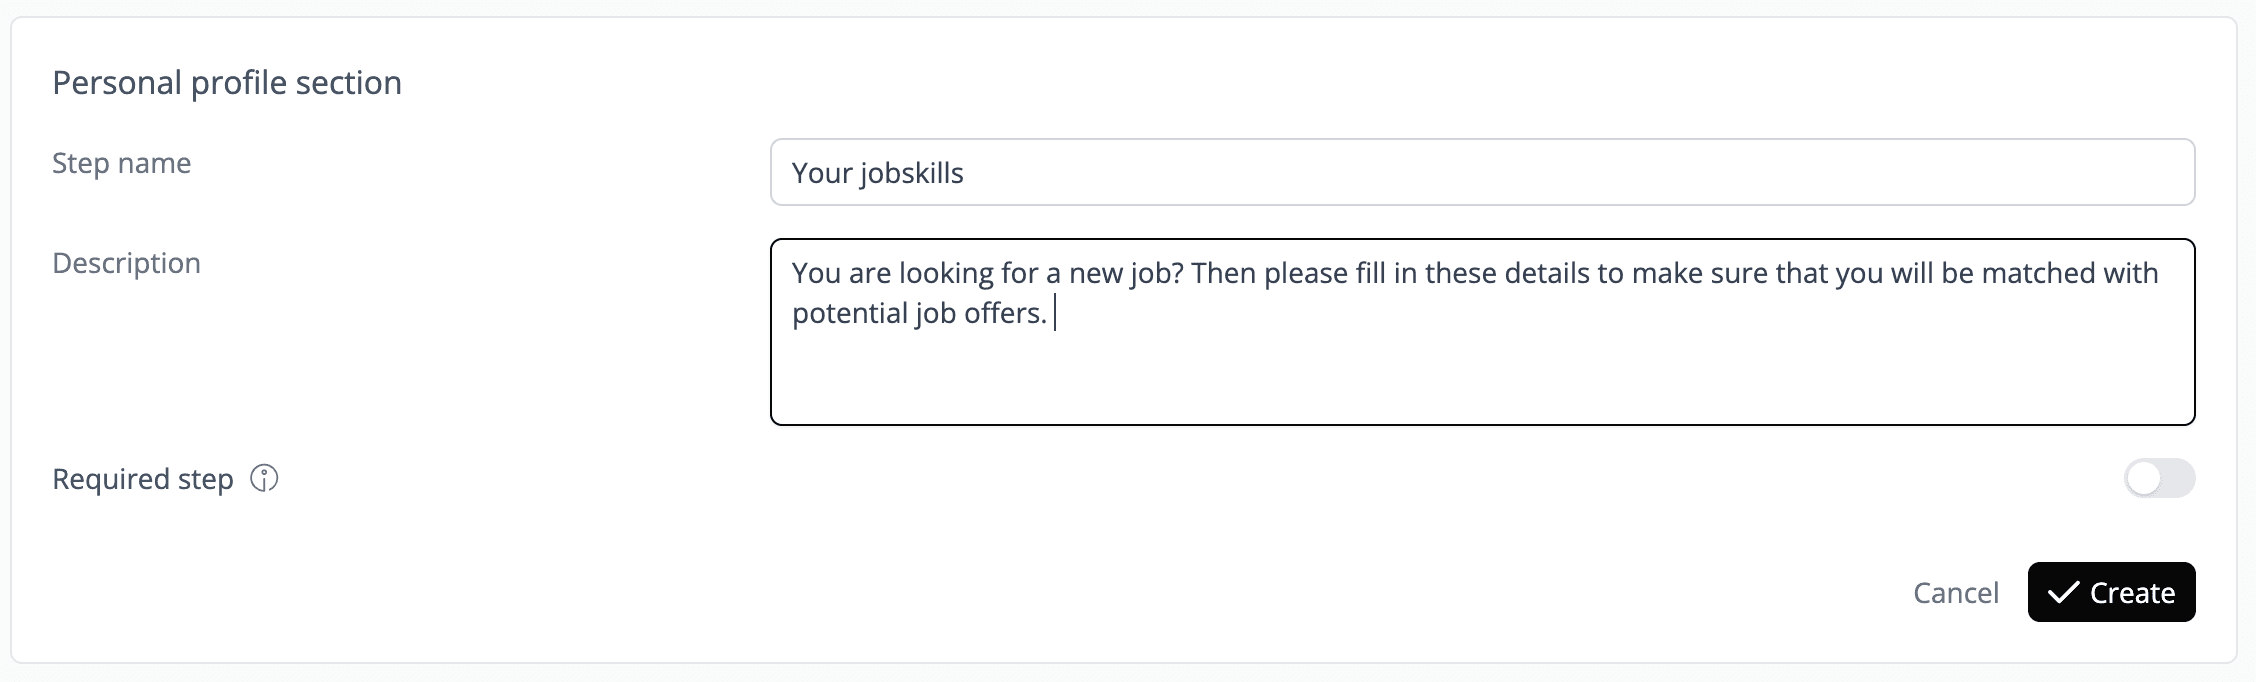Click the "Description" label
The height and width of the screenshot is (682, 2256).
click(126, 263)
